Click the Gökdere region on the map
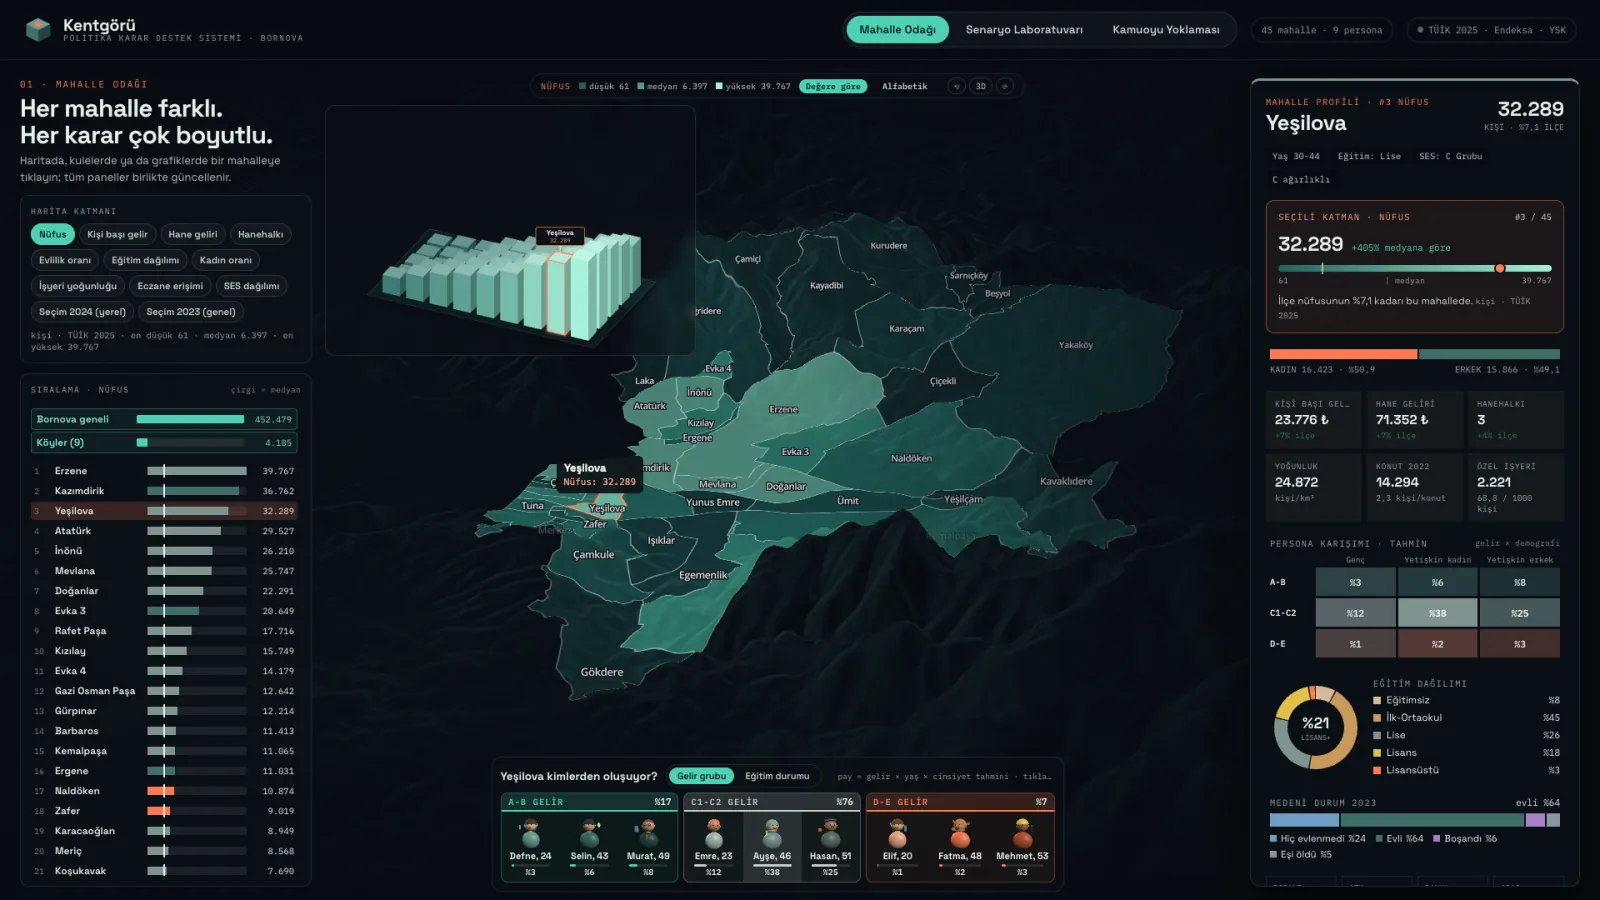This screenshot has width=1600, height=900. coord(602,672)
